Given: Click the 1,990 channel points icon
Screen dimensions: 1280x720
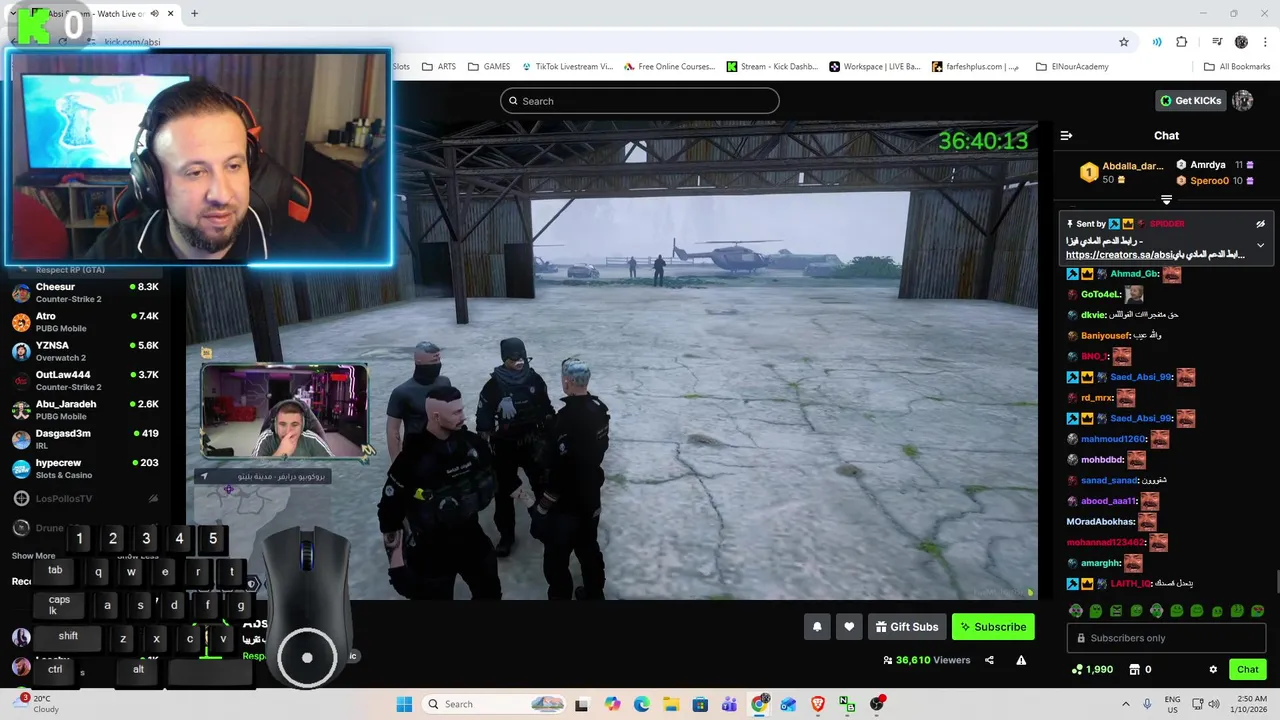Looking at the screenshot, I should (1076, 669).
